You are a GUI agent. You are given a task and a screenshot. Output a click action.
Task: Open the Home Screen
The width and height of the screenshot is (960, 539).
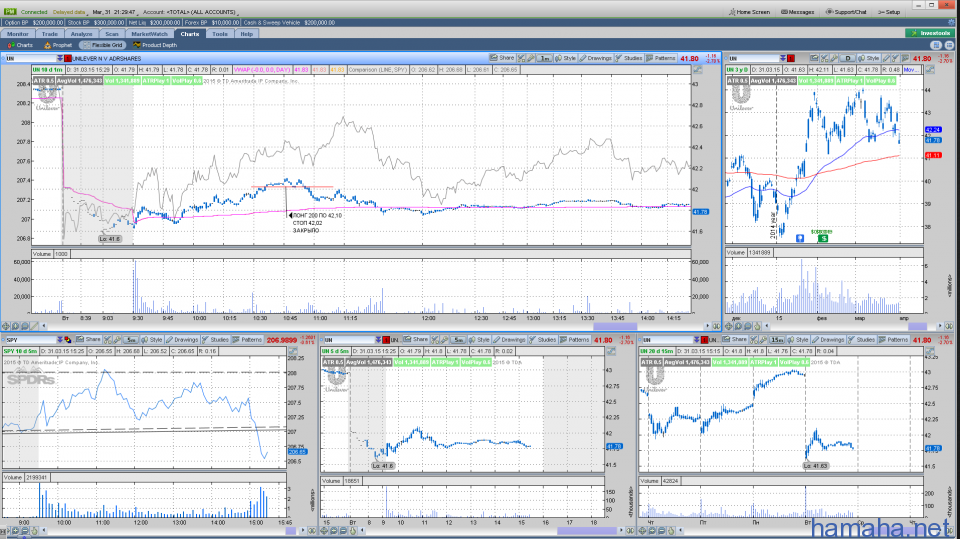click(x=749, y=12)
